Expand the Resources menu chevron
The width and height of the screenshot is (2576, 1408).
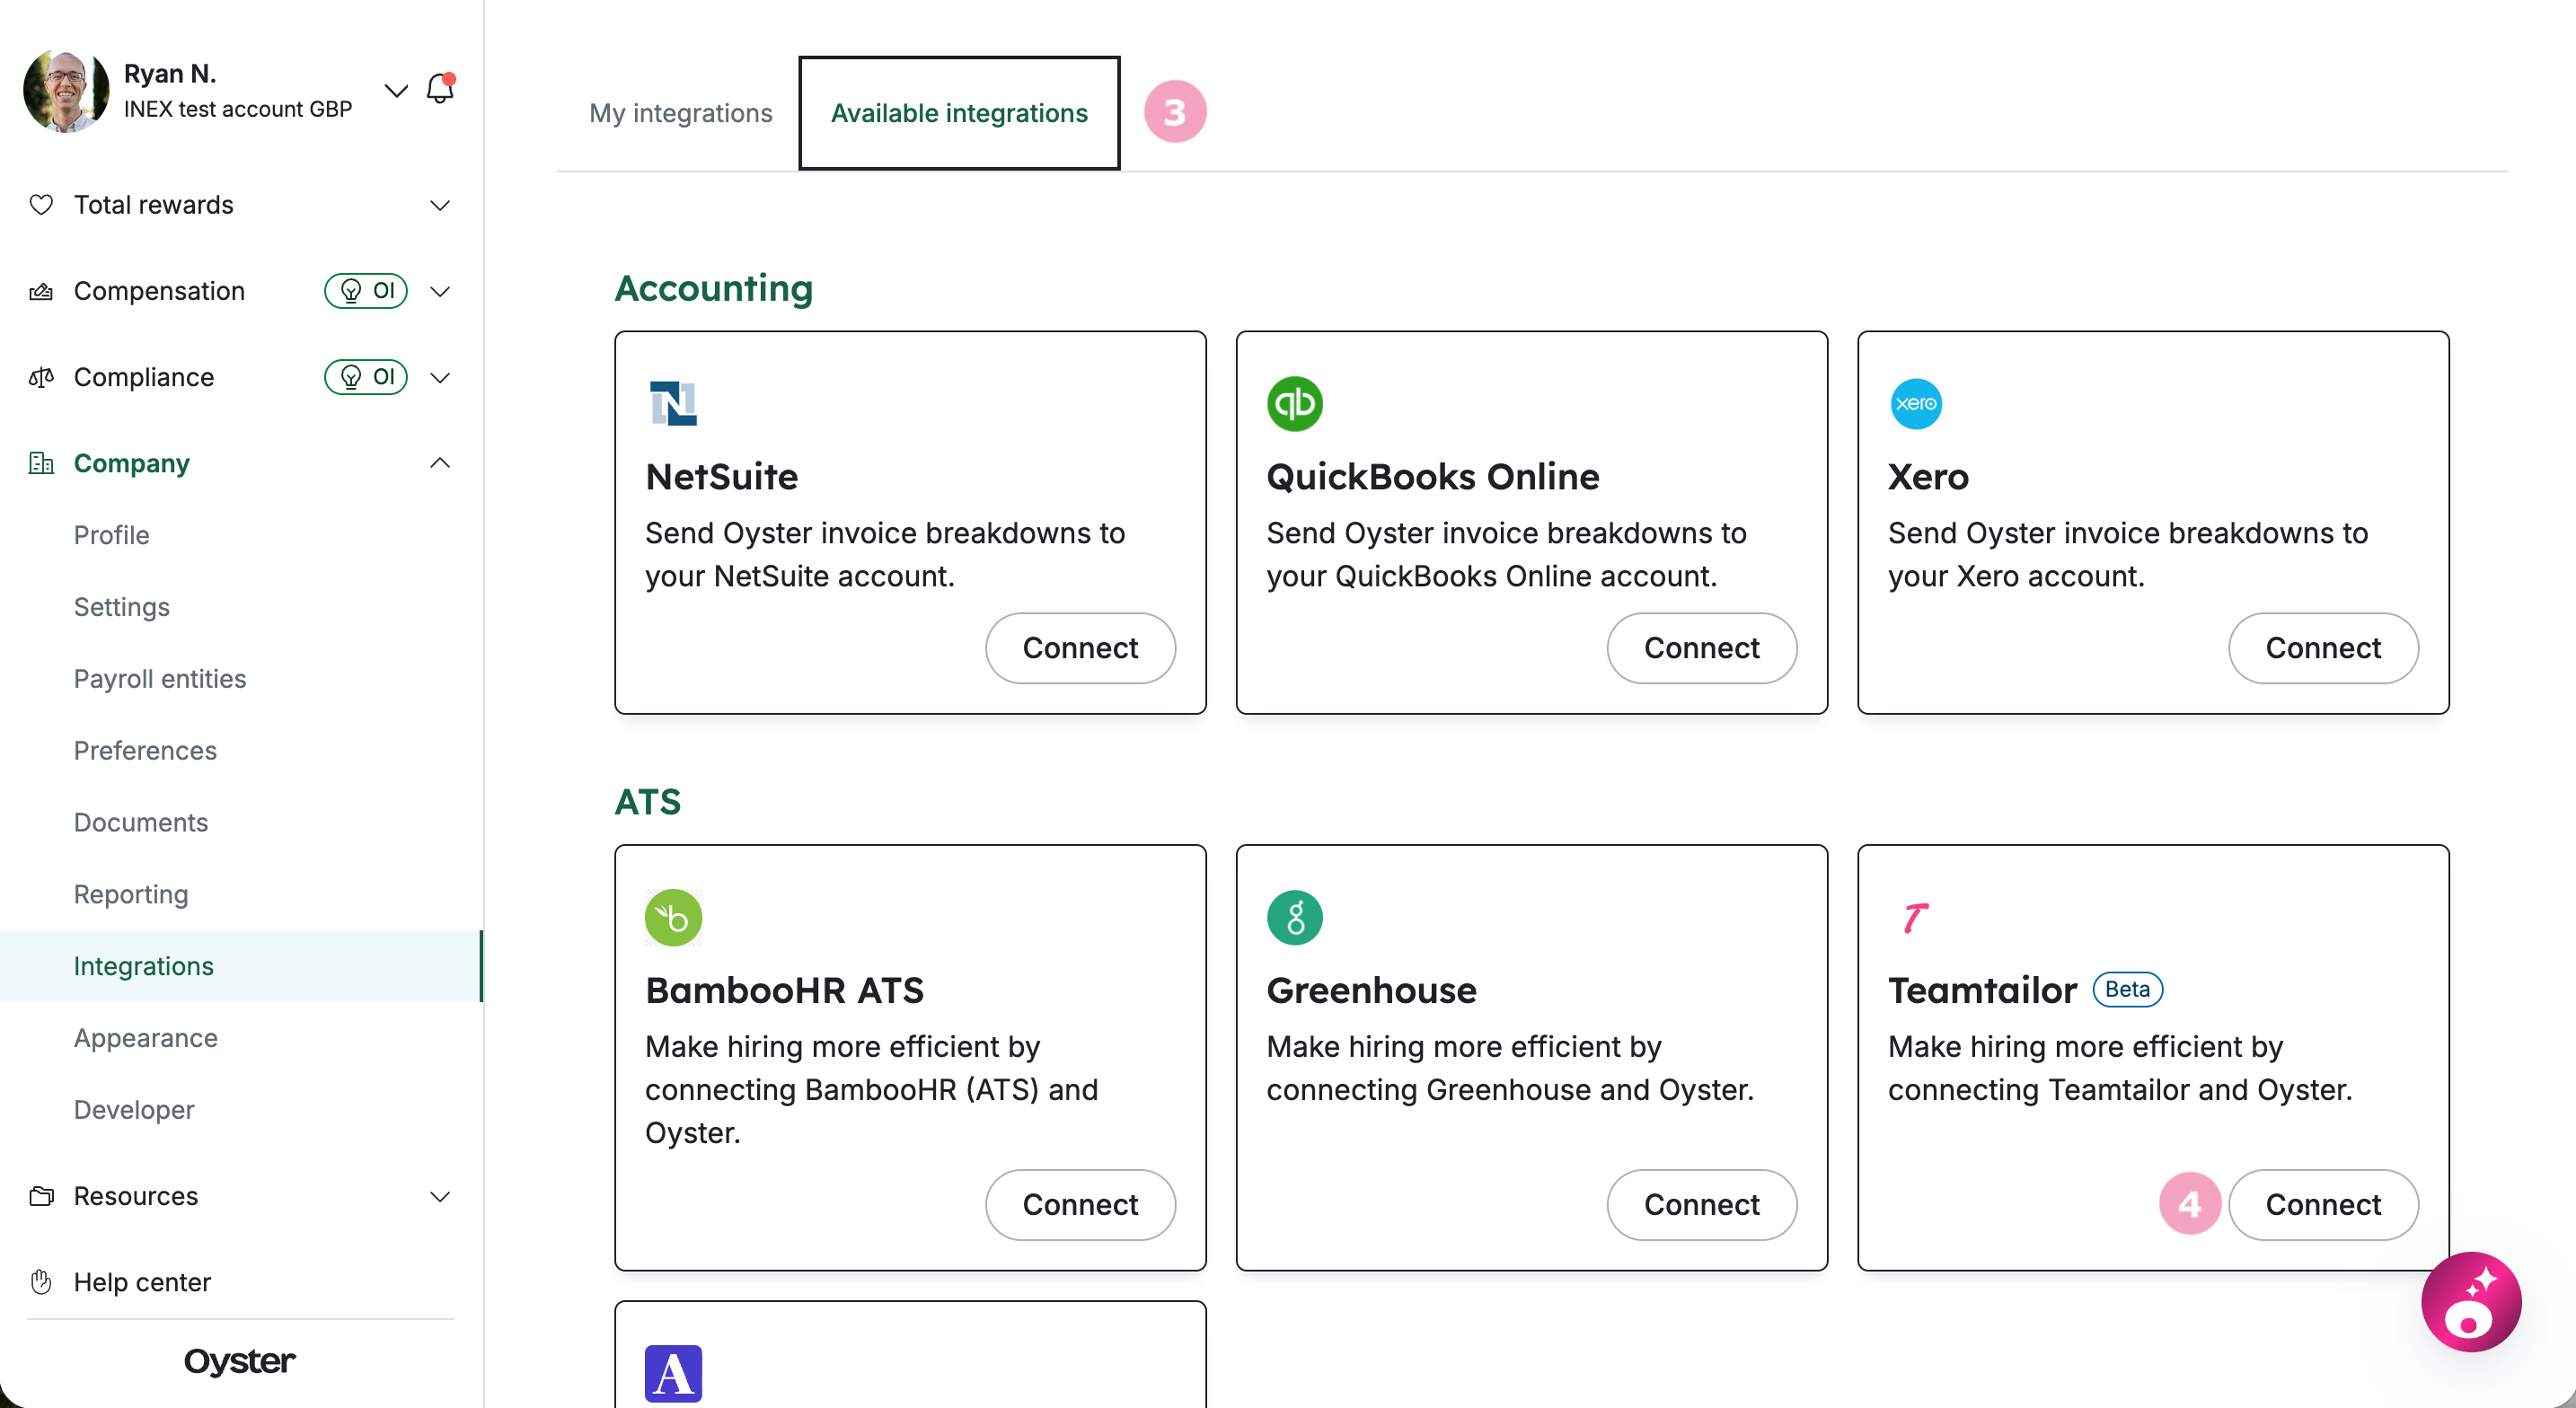point(440,1196)
